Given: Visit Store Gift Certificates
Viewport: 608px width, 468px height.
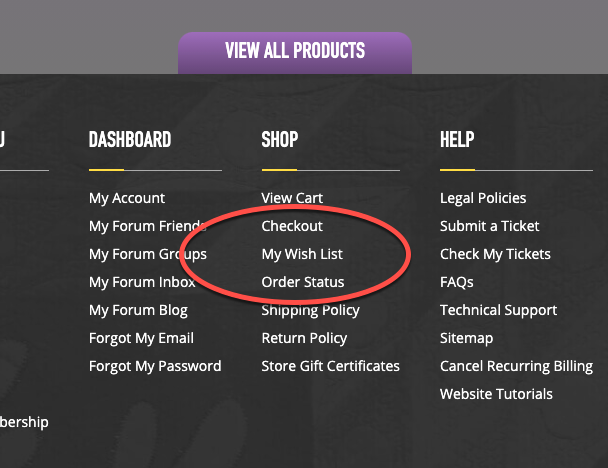Looking at the screenshot, I should [330, 366].
